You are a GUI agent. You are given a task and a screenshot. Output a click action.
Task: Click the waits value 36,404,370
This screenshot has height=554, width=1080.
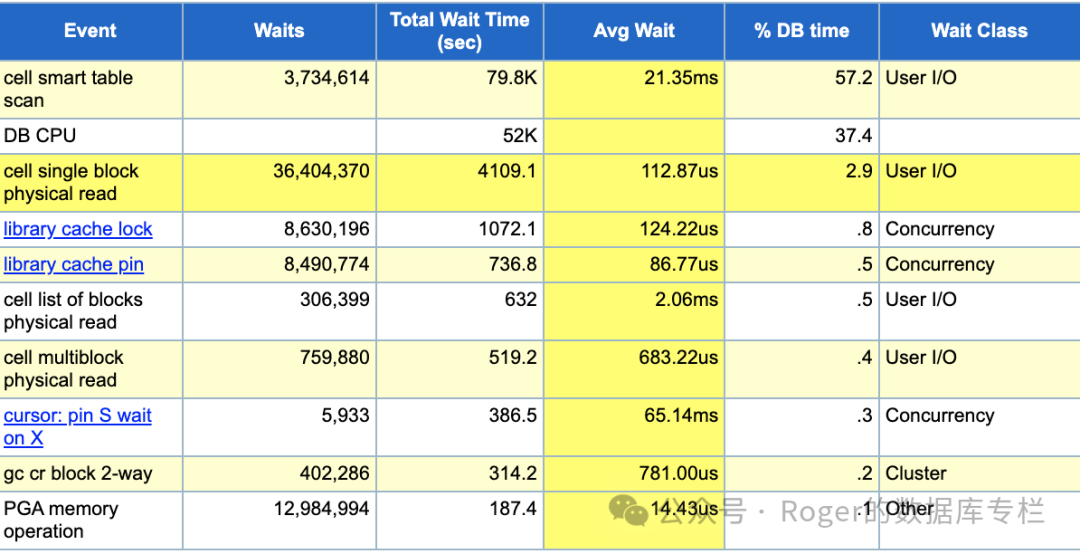coord(321,171)
